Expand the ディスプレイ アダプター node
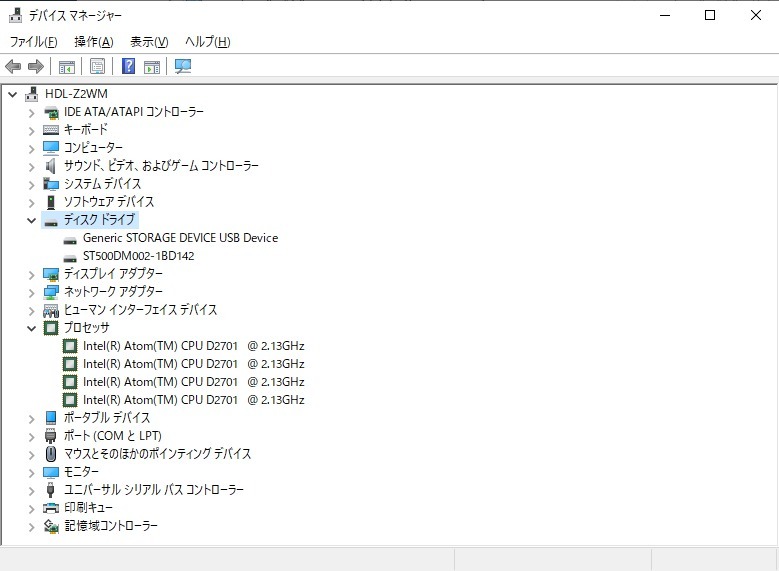 (x=31, y=274)
